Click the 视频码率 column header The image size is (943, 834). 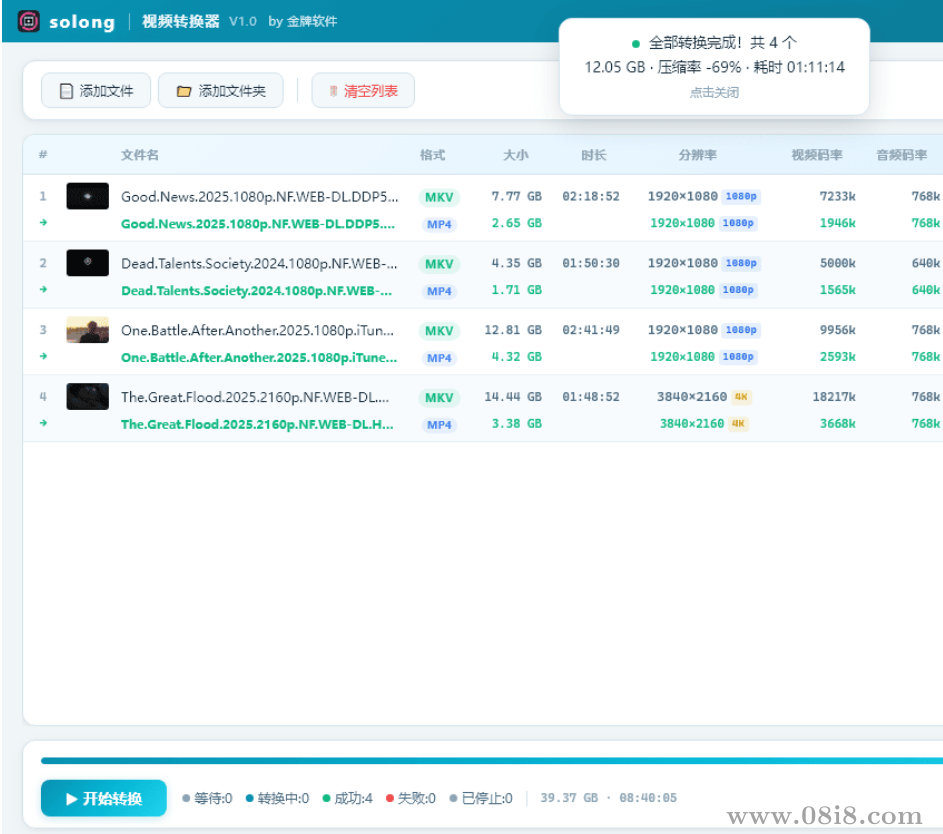point(817,155)
